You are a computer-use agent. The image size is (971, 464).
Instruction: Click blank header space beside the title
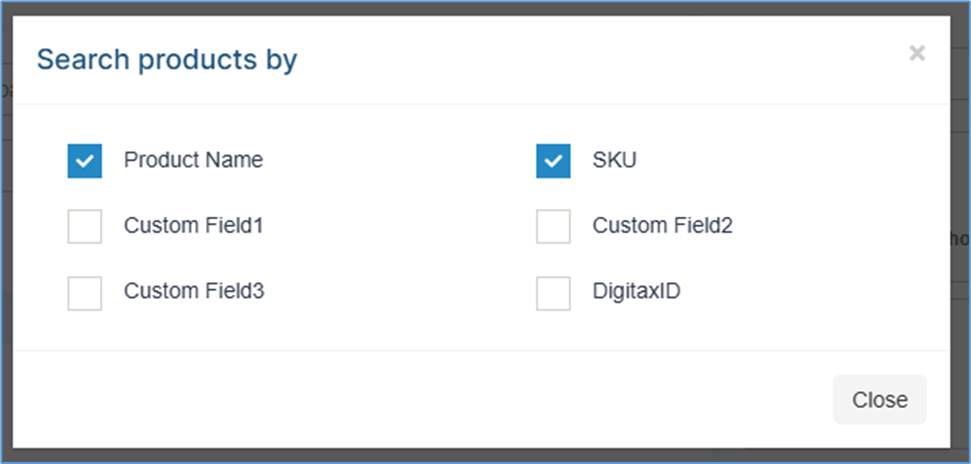[601, 60]
